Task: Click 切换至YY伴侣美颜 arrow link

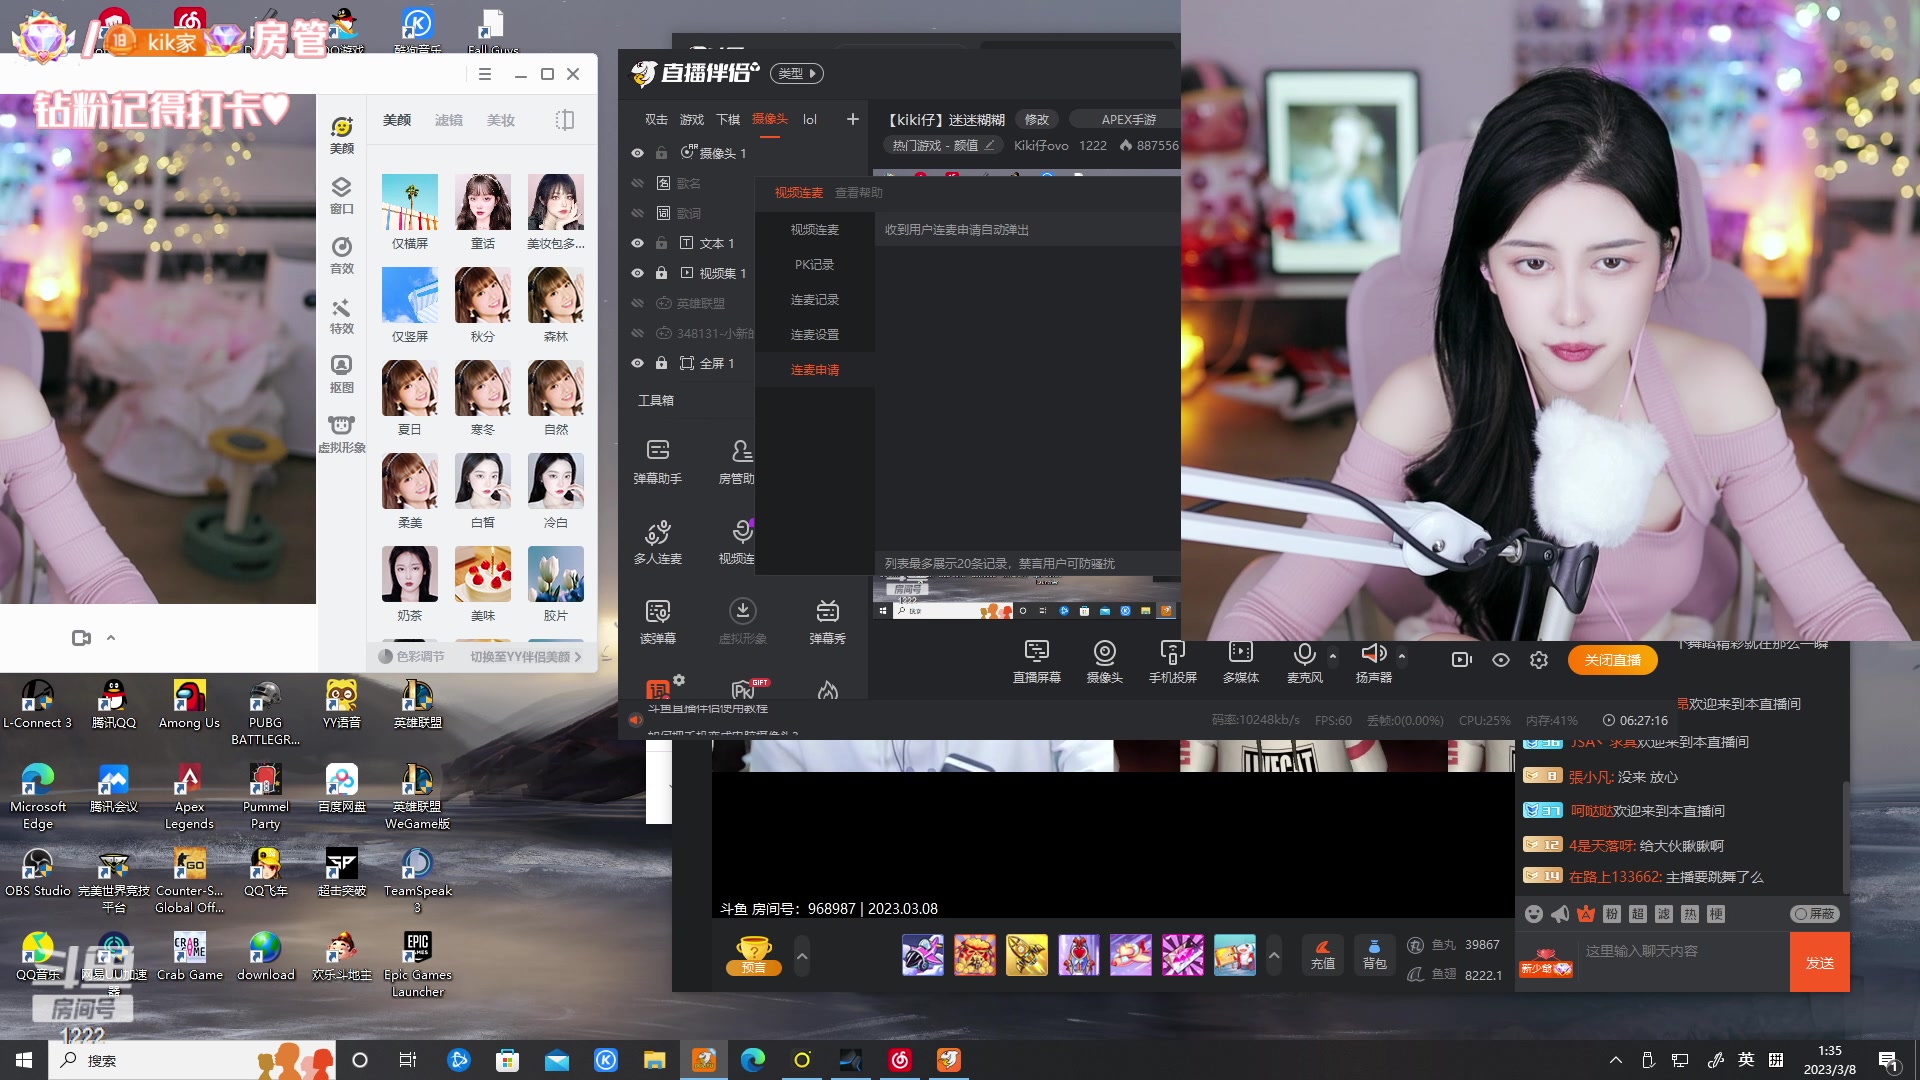Action: [525, 657]
